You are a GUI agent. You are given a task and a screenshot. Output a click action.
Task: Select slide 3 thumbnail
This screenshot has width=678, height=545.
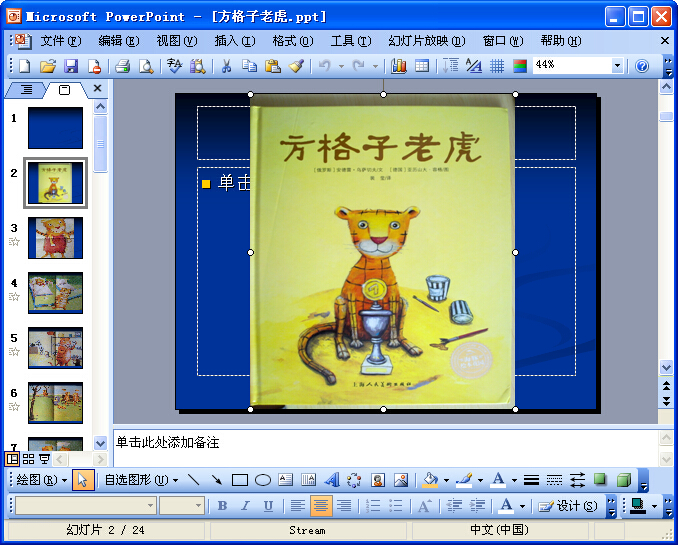coord(55,238)
